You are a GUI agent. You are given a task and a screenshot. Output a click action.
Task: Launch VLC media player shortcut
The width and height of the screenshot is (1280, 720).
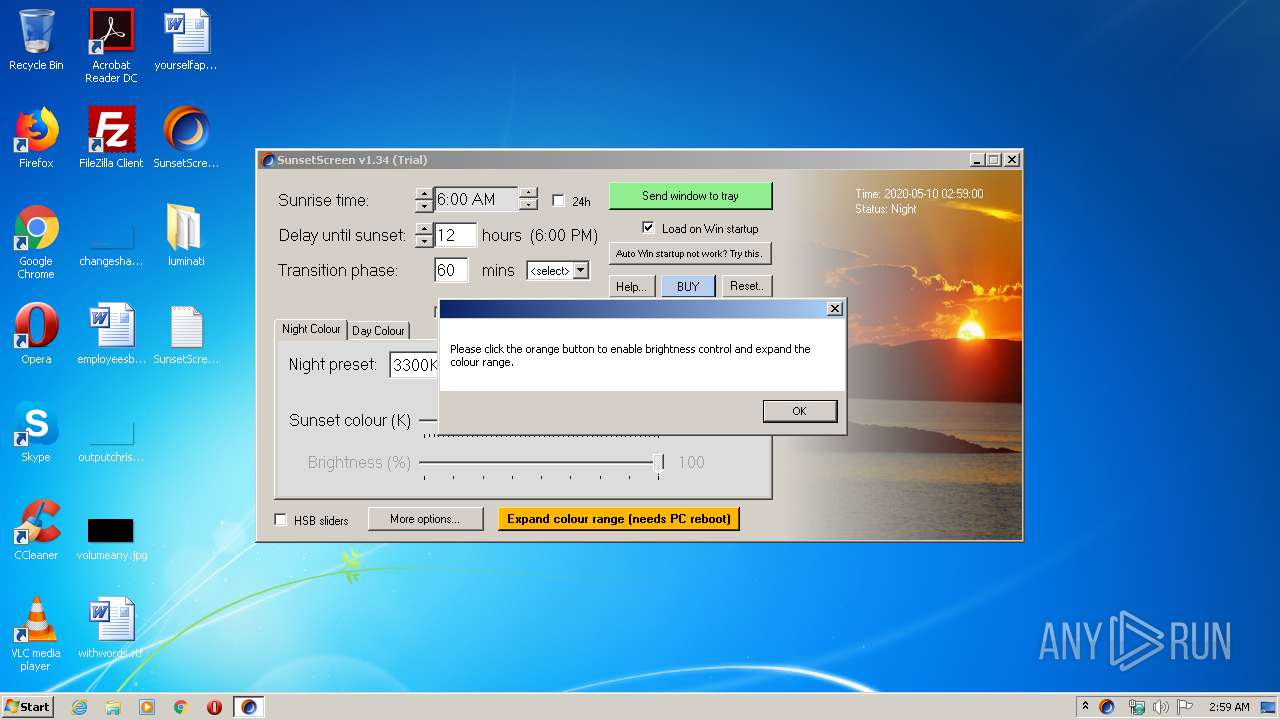[x=36, y=634]
